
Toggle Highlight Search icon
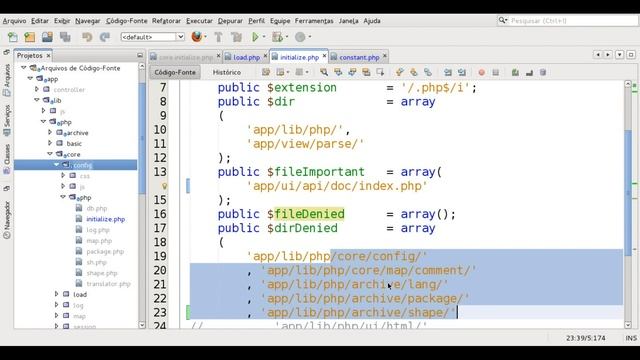(x=366, y=72)
